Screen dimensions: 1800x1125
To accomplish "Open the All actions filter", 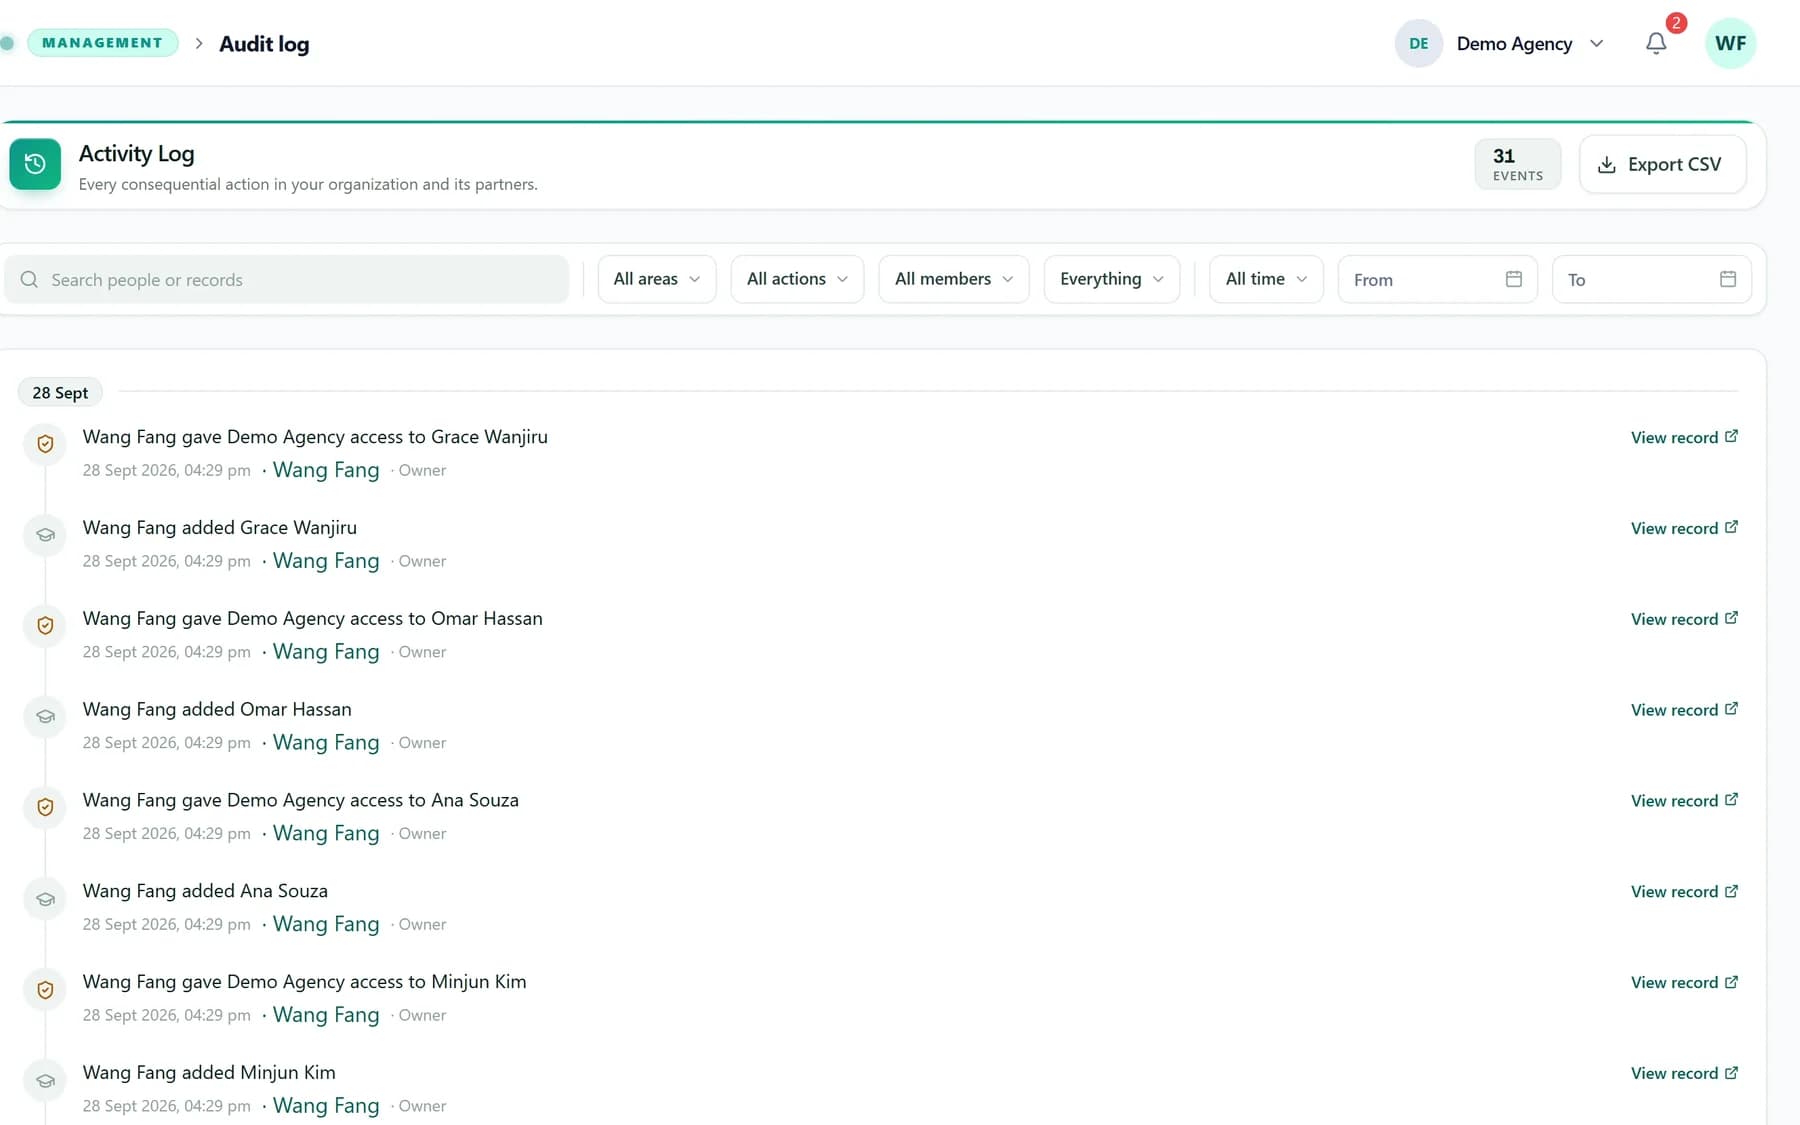I will (x=797, y=279).
